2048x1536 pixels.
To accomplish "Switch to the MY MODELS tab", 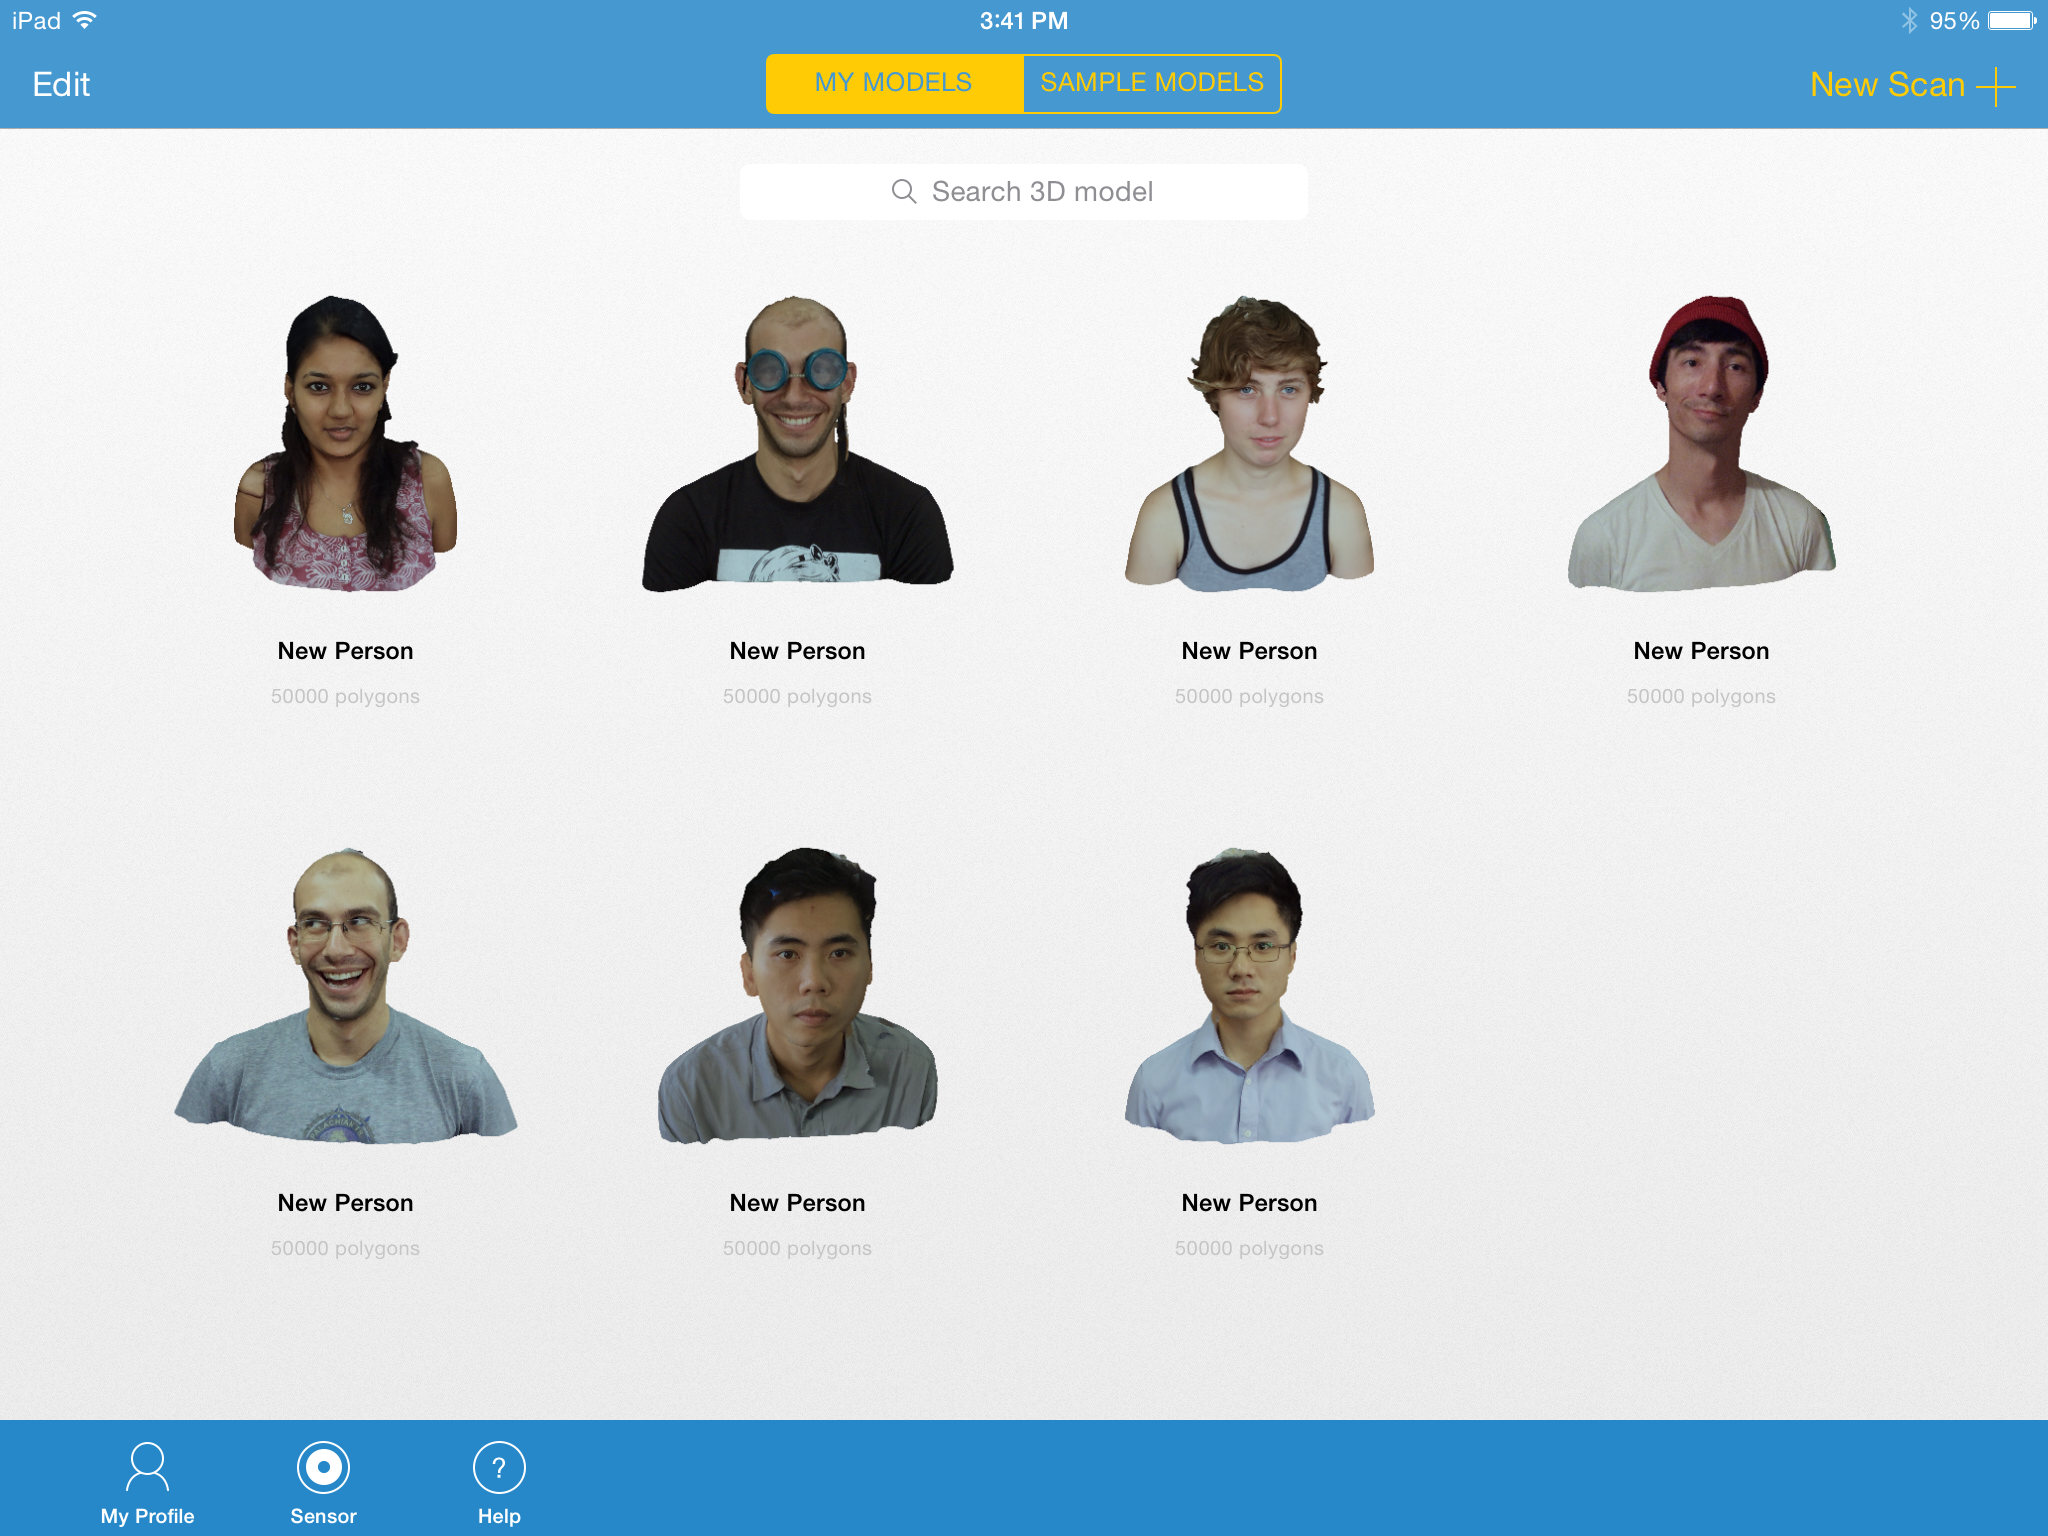I will click(894, 83).
